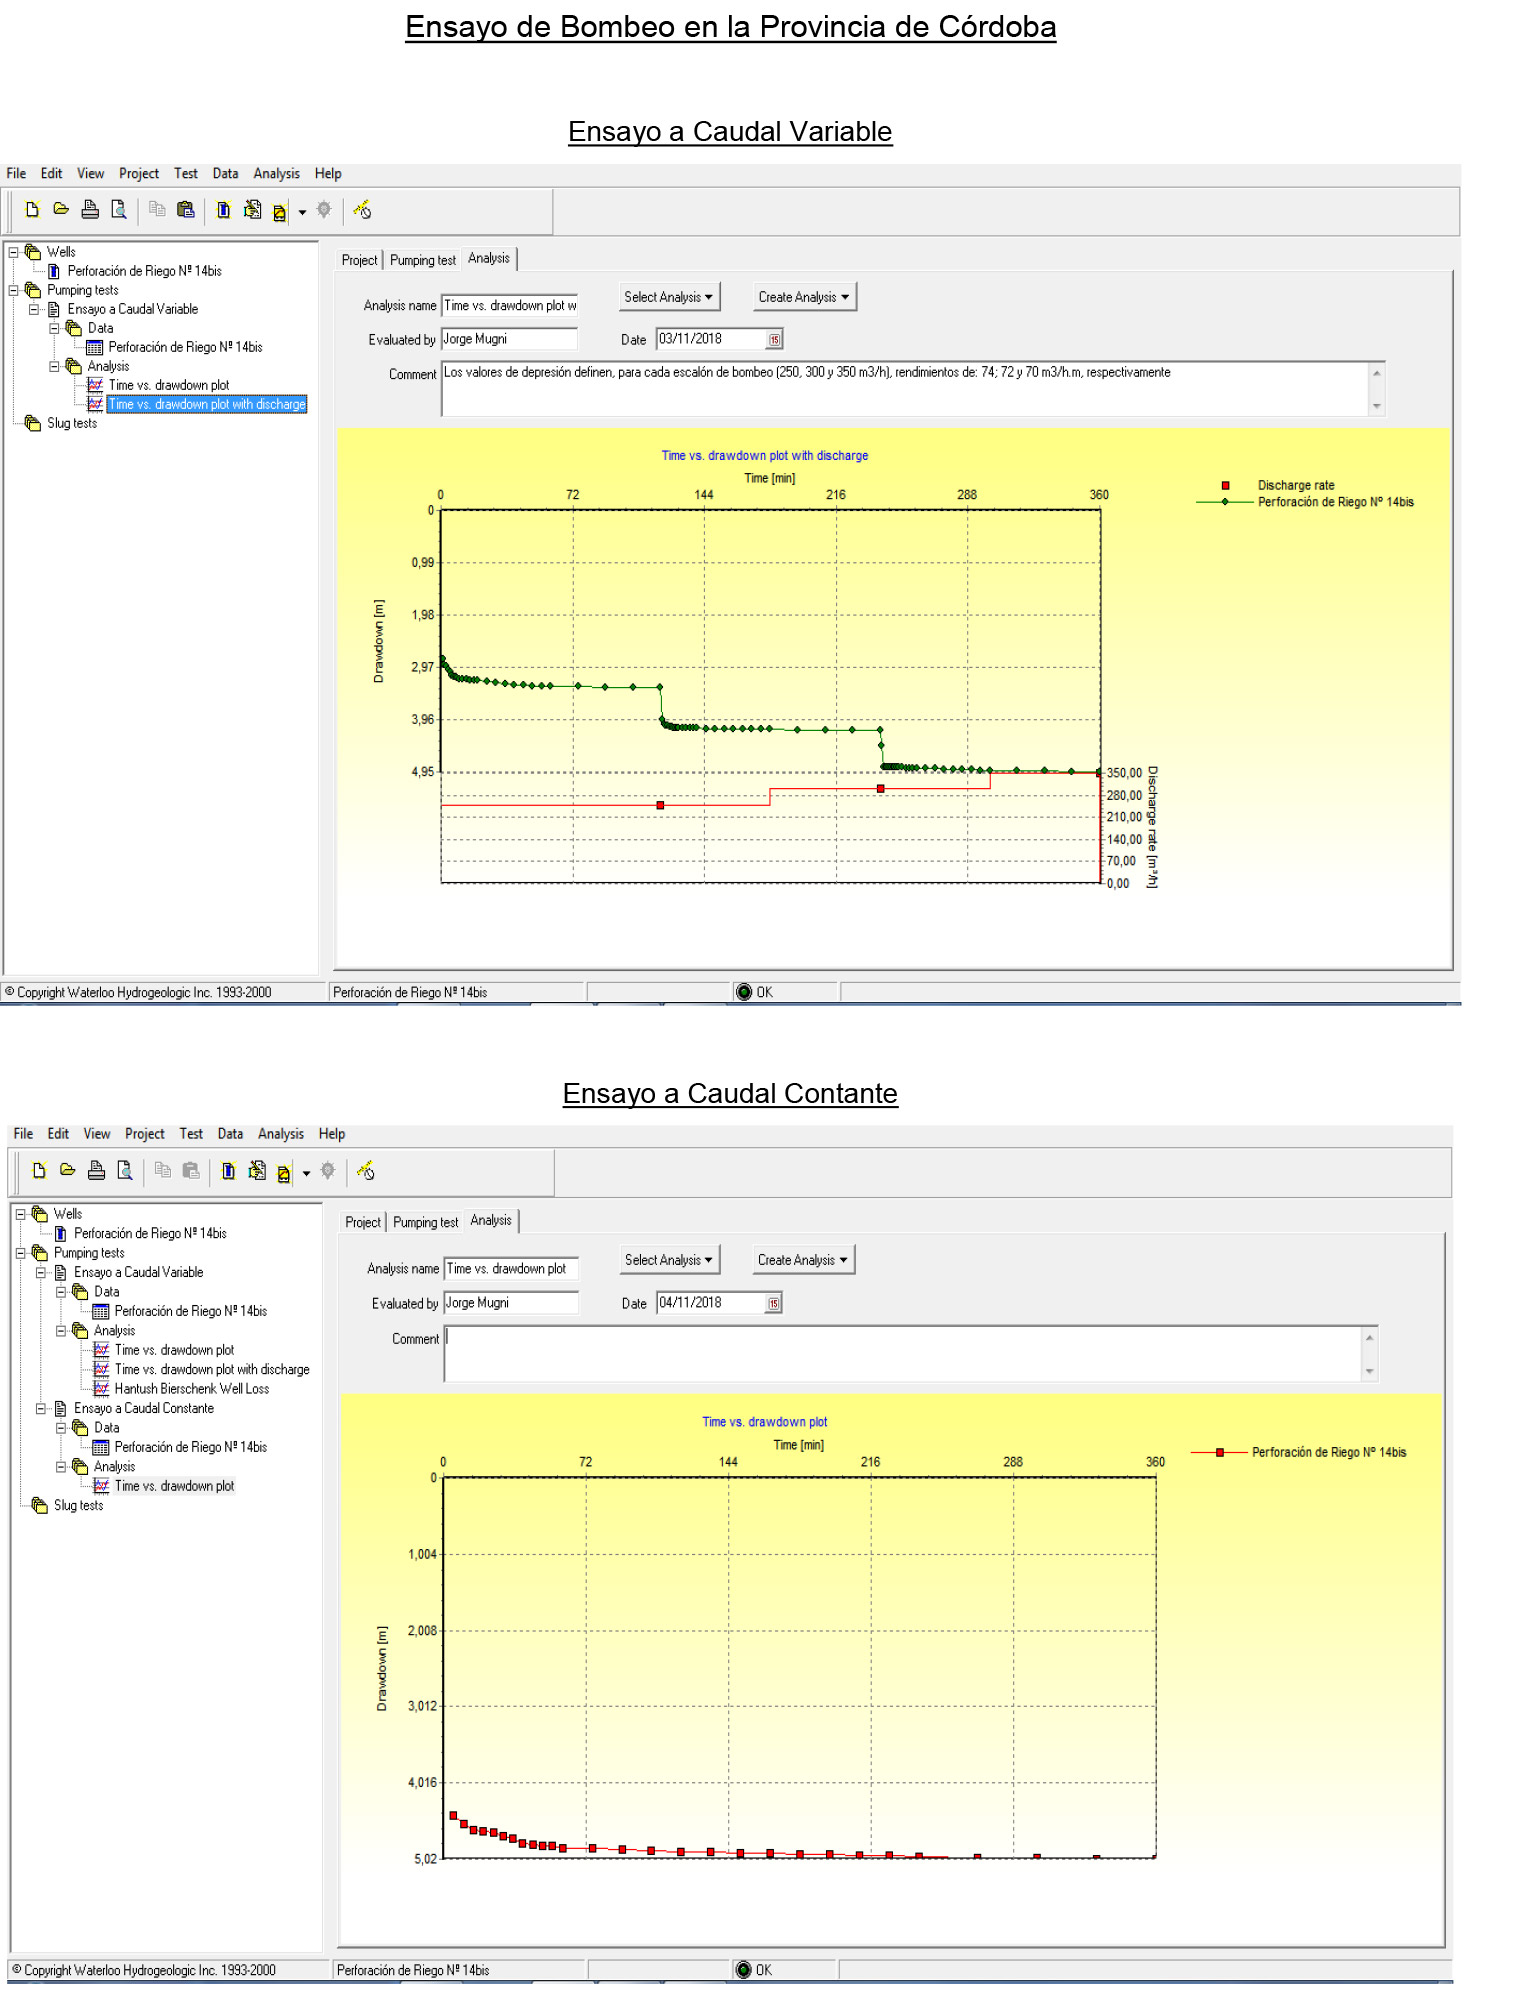Click Copy icon in Caudal Contante window toolbar

[x=163, y=1171]
